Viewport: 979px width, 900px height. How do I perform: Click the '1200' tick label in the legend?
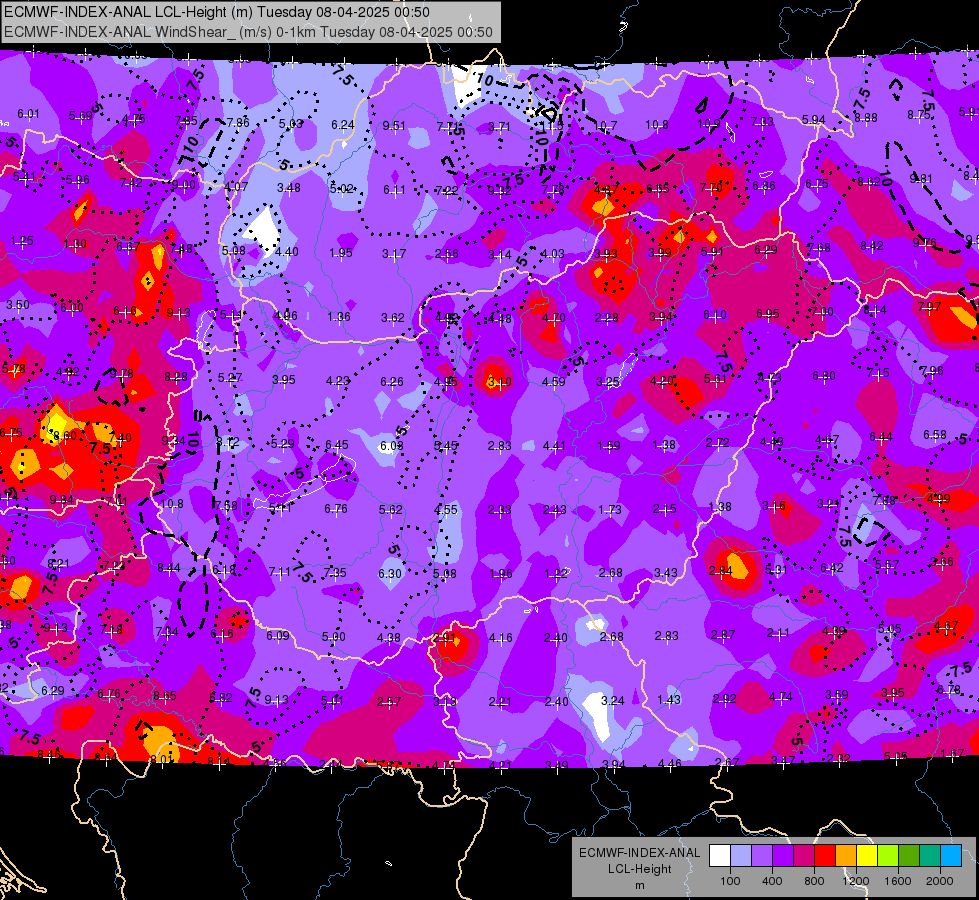coord(856,881)
